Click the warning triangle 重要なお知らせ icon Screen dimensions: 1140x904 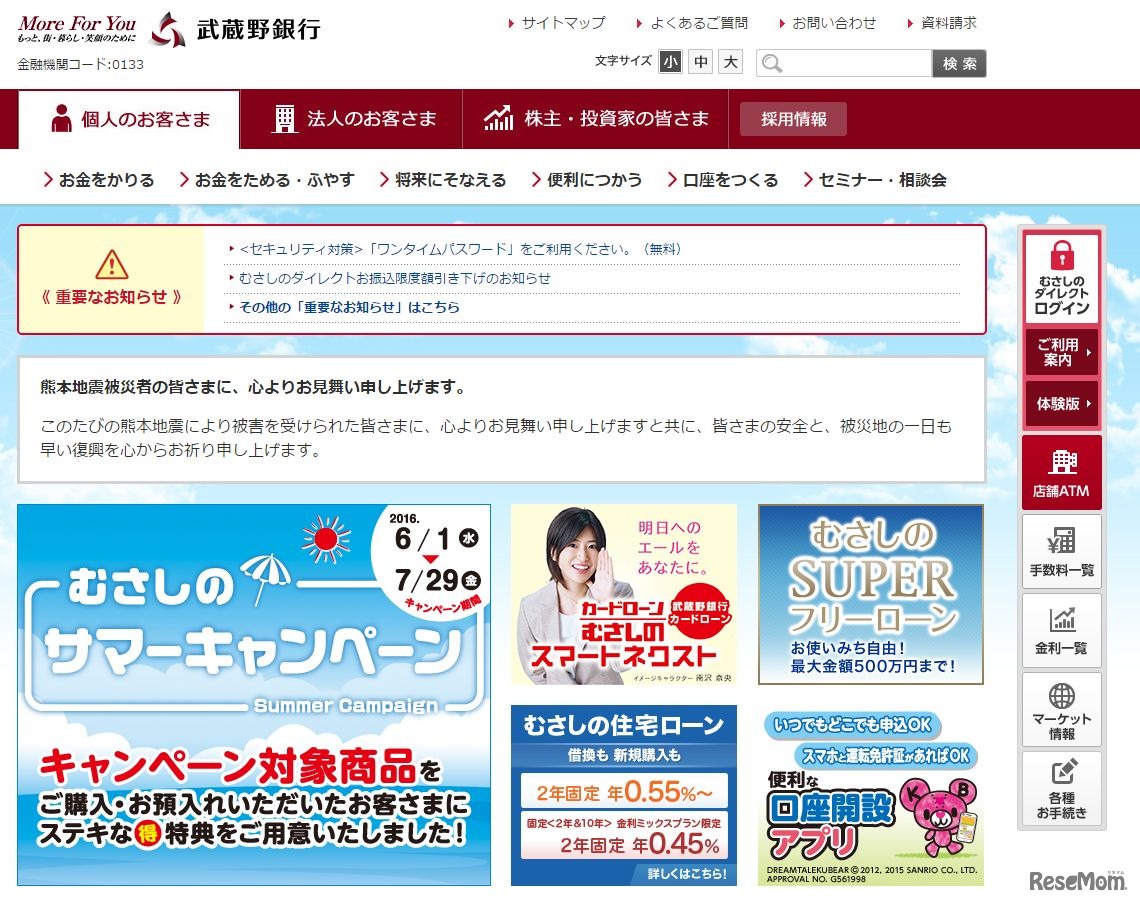[111, 265]
